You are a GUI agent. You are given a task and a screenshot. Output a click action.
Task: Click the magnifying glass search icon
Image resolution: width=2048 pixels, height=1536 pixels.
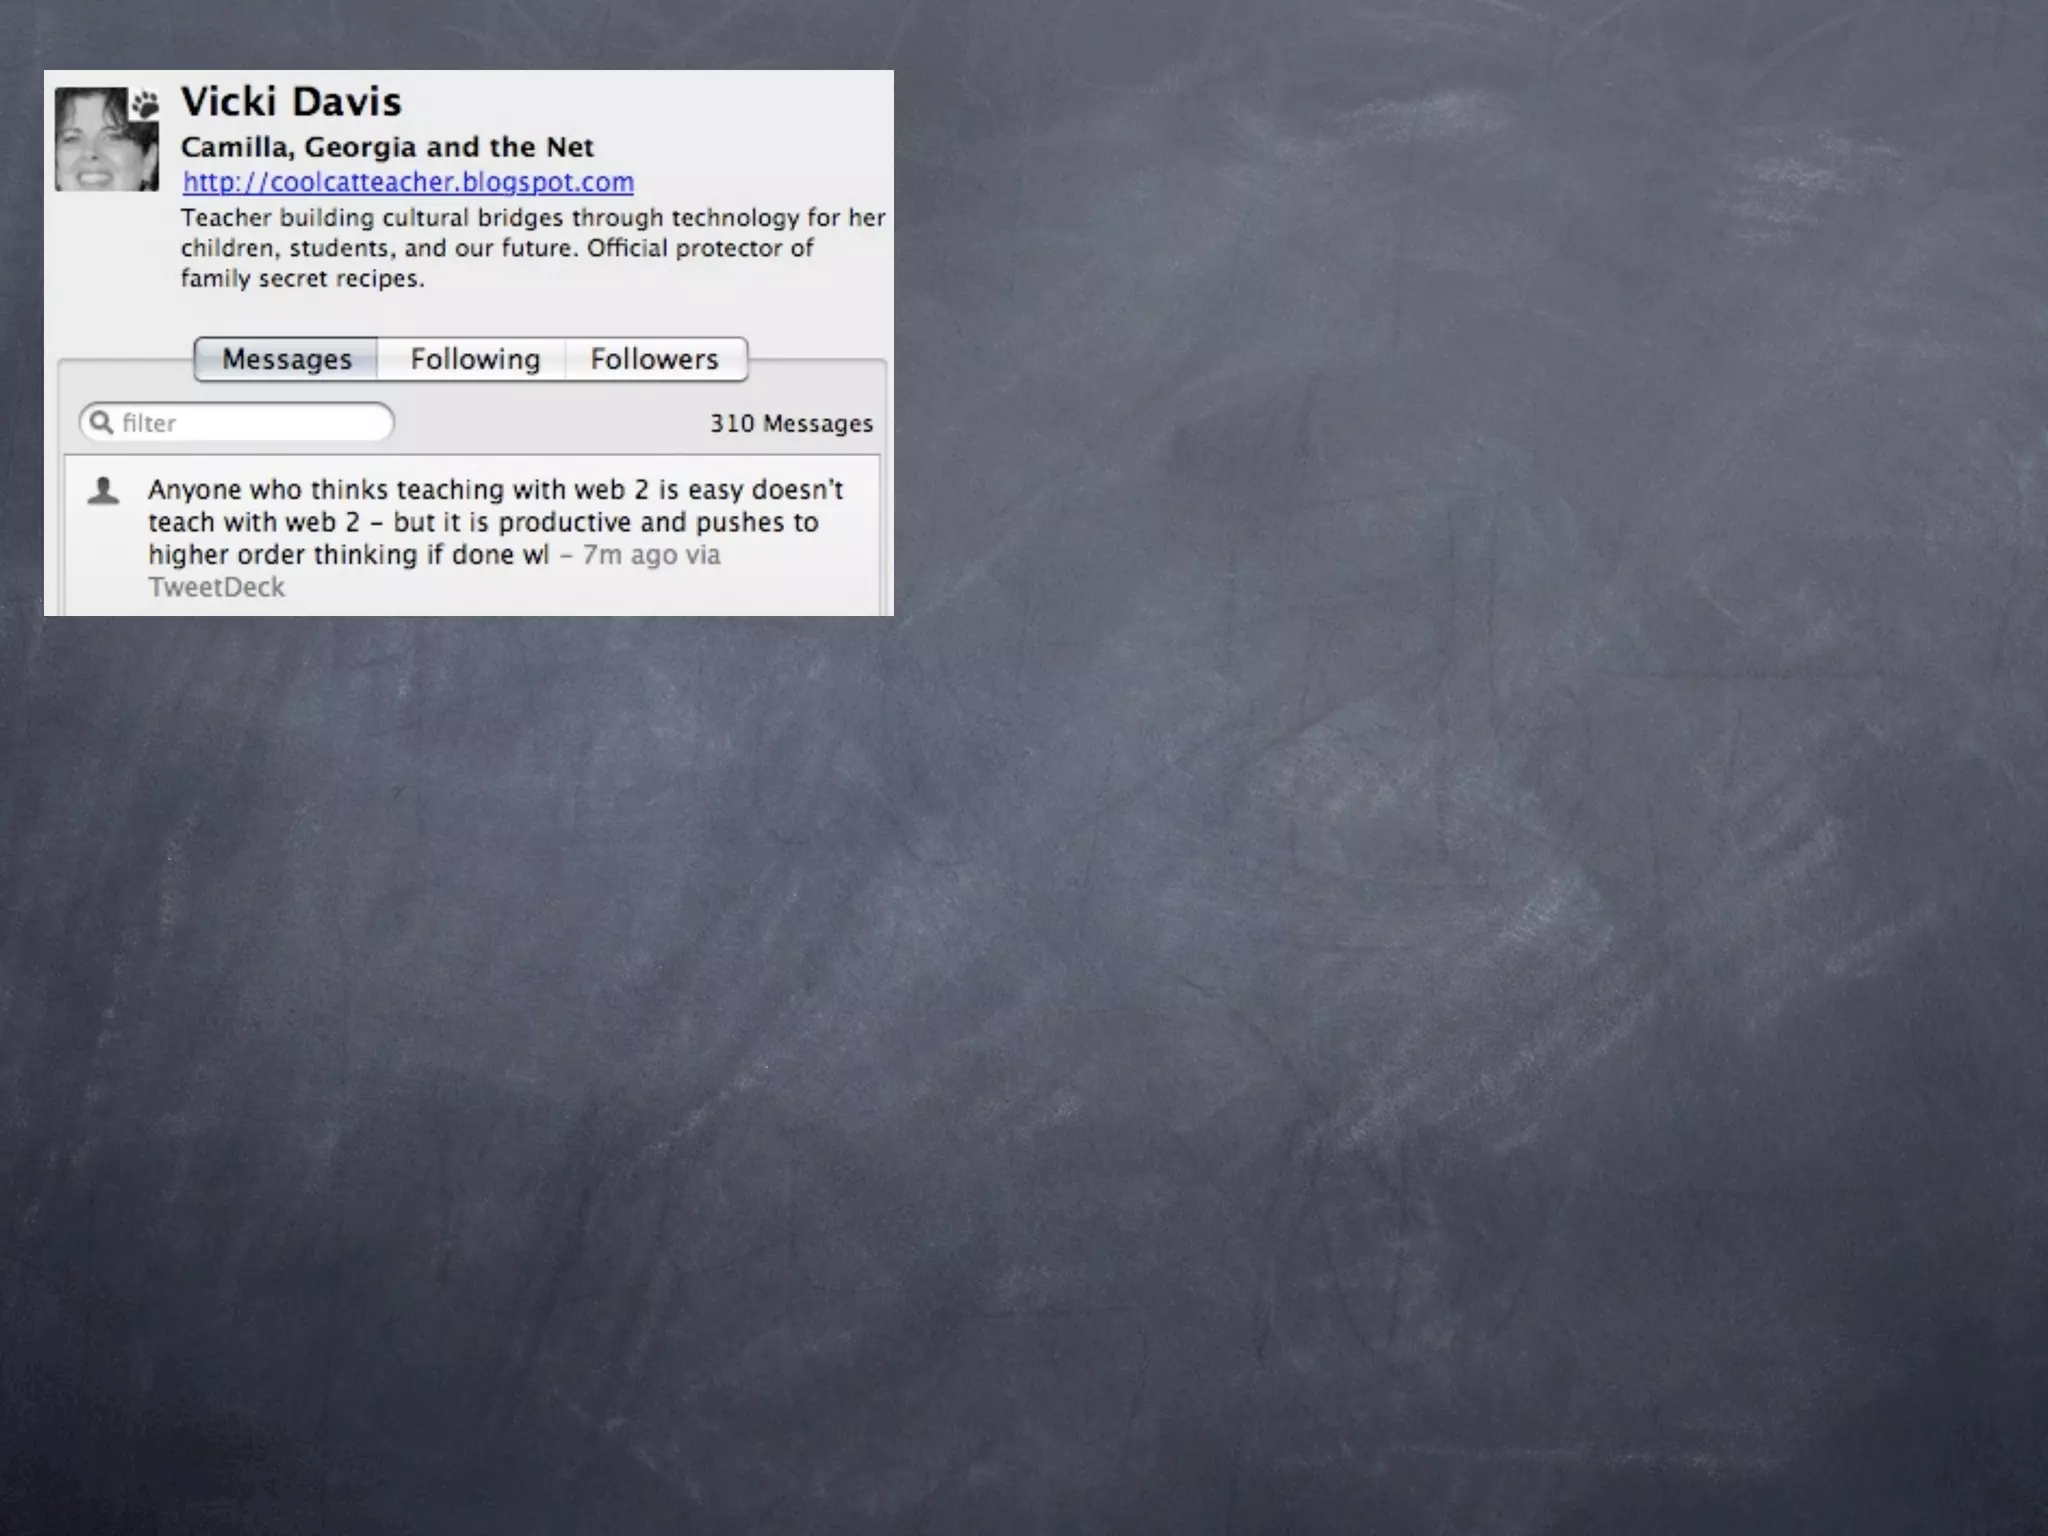(101, 422)
